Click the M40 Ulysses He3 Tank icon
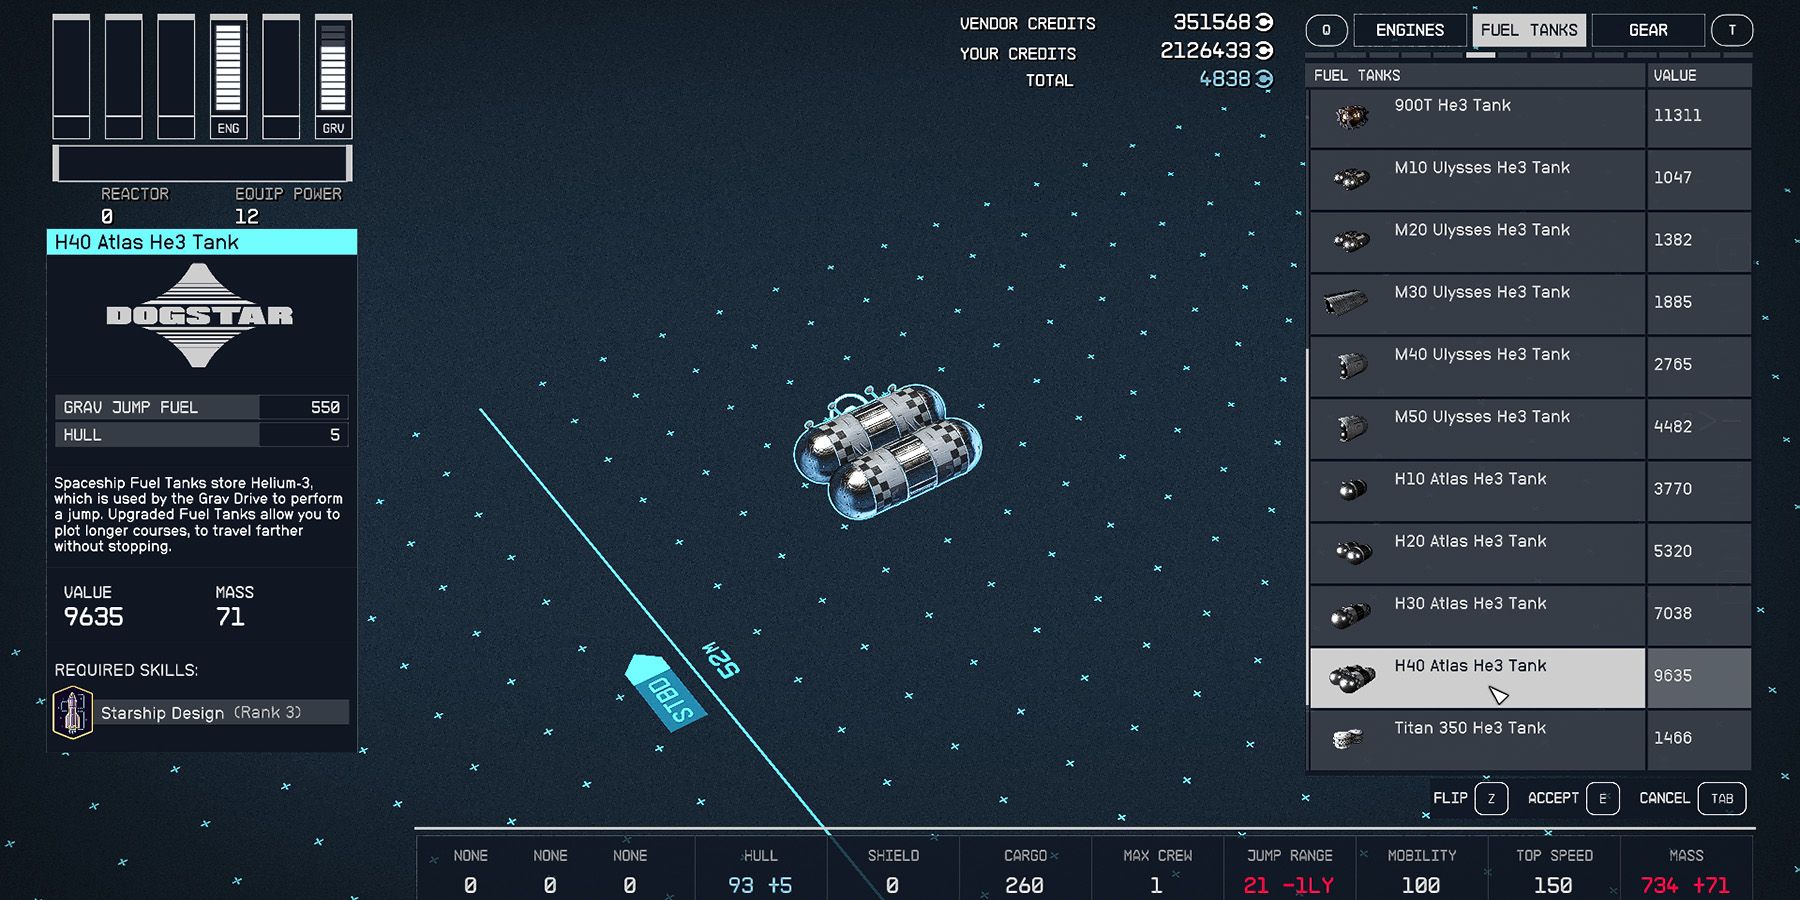The height and width of the screenshot is (900, 1800). [1352, 366]
